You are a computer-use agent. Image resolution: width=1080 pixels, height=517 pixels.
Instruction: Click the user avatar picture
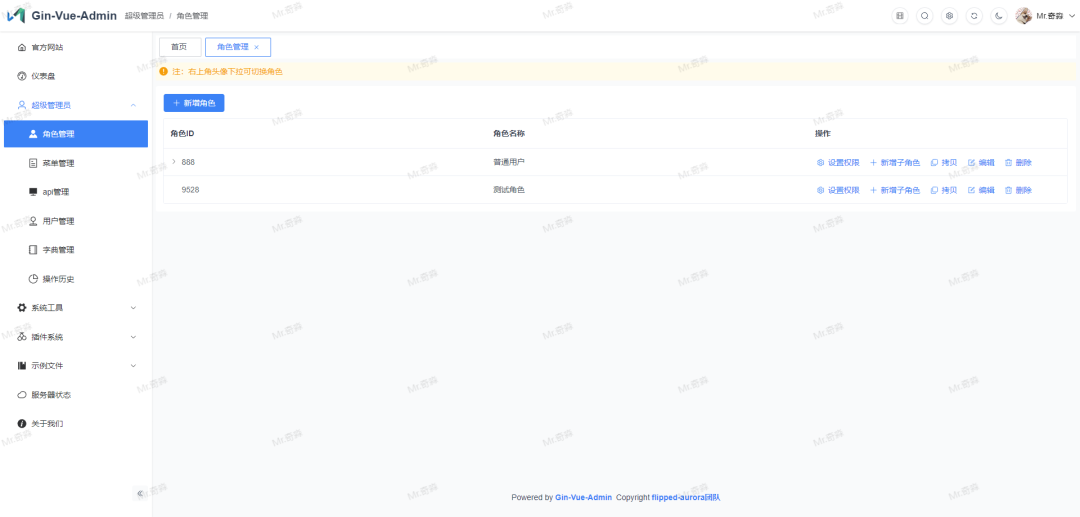[1024, 16]
